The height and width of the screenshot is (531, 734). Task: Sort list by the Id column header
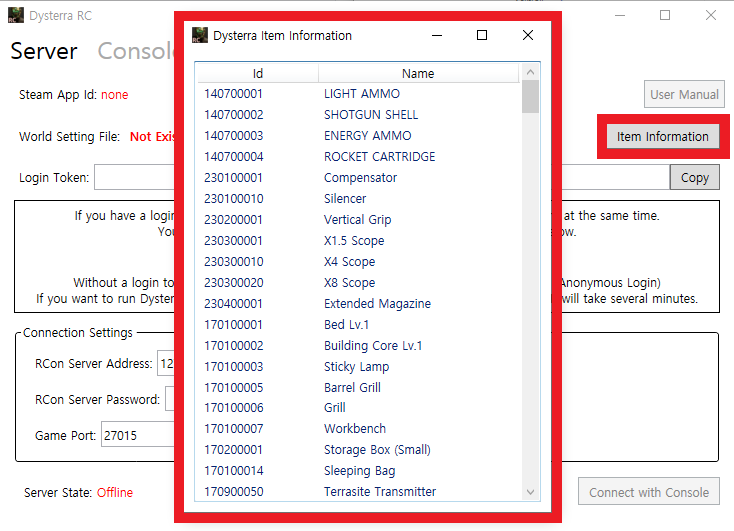[257, 73]
